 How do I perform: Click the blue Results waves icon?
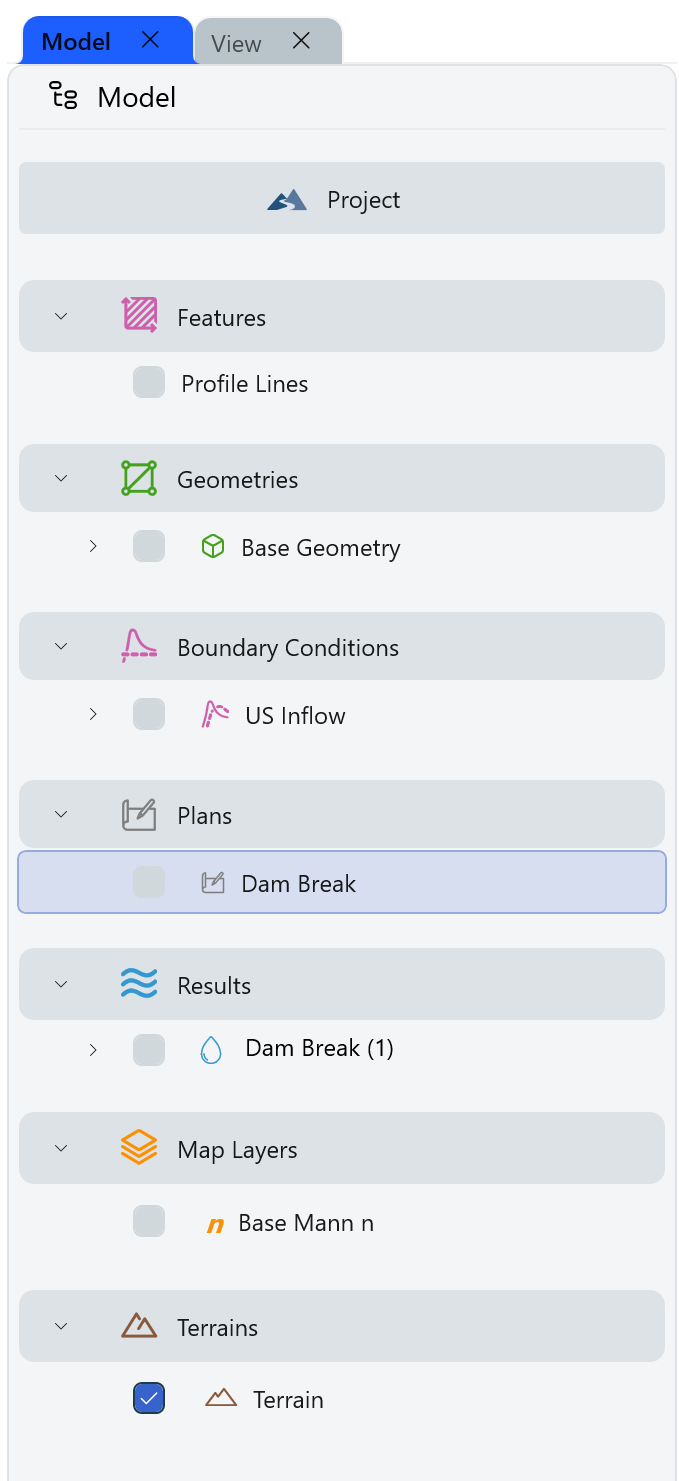[x=139, y=984]
